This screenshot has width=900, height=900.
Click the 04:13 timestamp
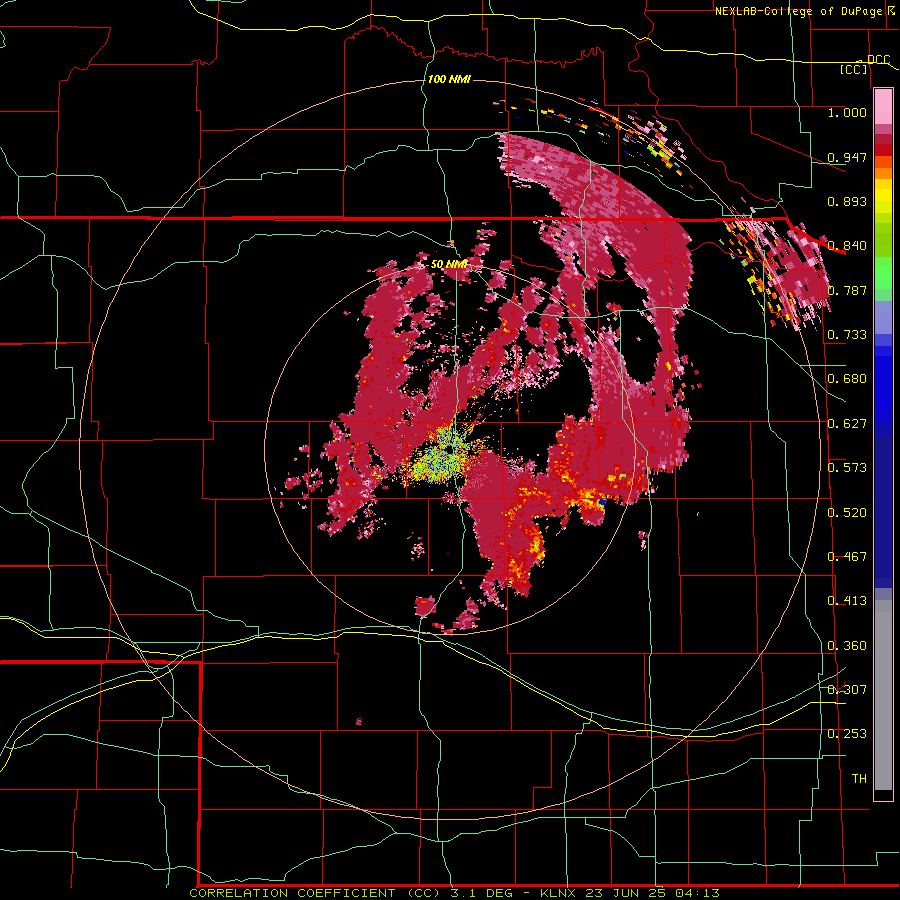pos(697,893)
